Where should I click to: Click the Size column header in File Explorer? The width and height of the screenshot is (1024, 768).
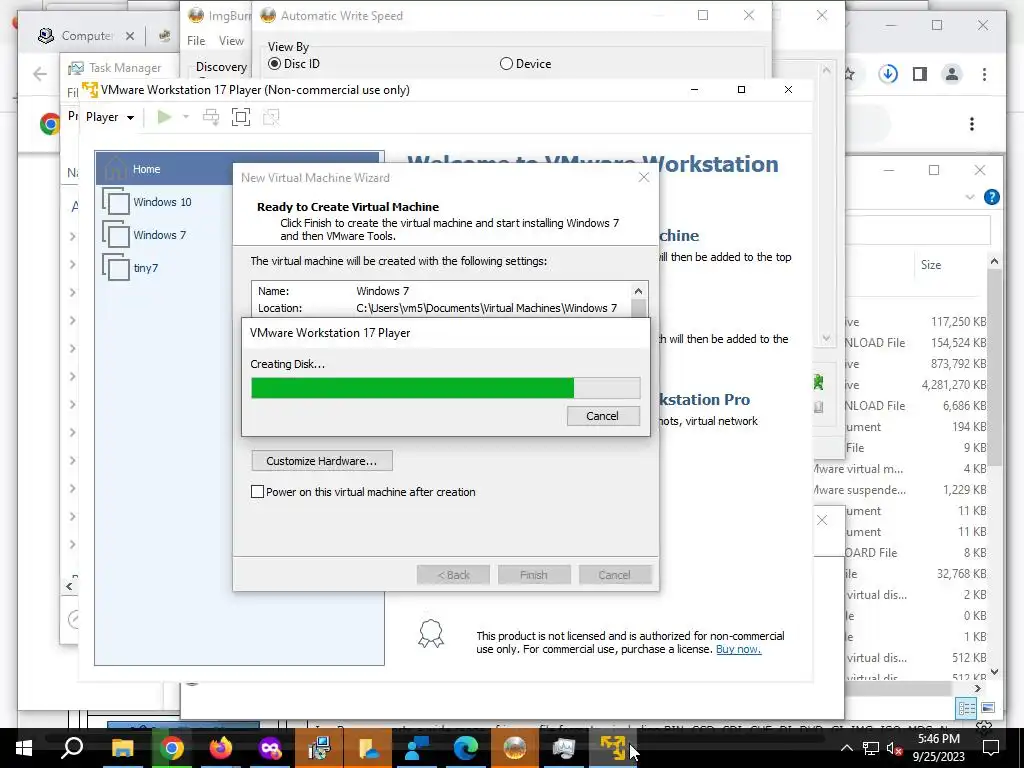(931, 265)
